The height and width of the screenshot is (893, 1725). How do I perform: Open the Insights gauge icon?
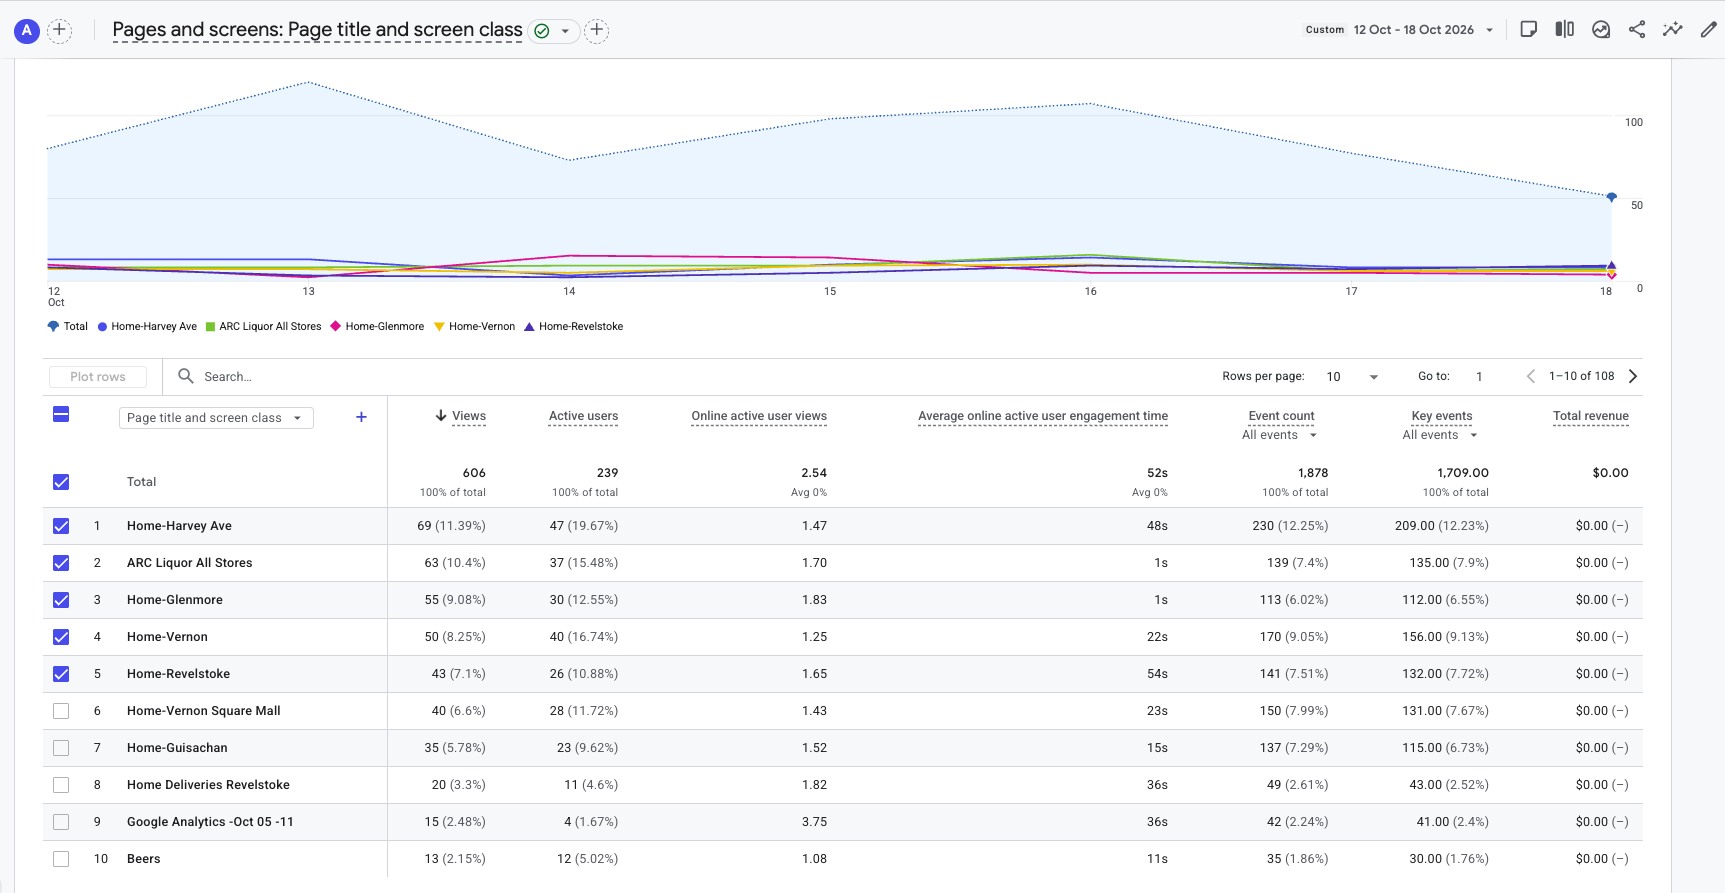point(1601,30)
